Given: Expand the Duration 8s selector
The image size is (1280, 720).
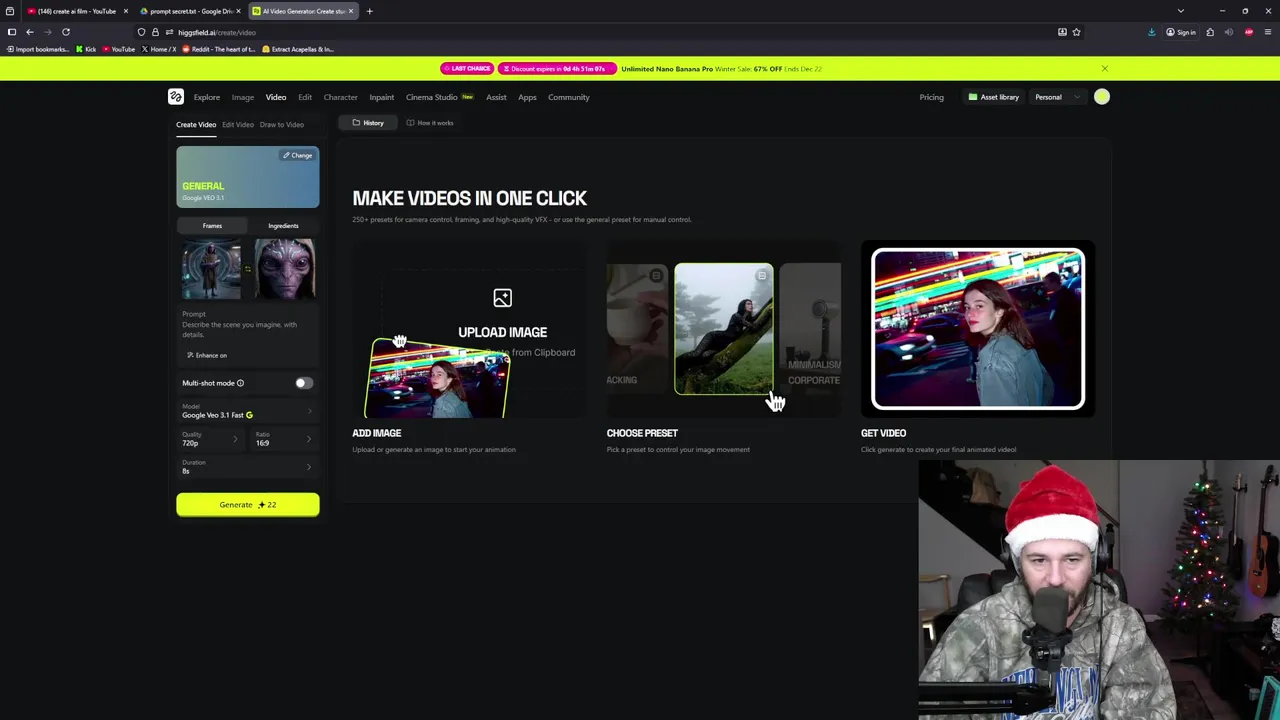Looking at the screenshot, I should pyautogui.click(x=247, y=467).
